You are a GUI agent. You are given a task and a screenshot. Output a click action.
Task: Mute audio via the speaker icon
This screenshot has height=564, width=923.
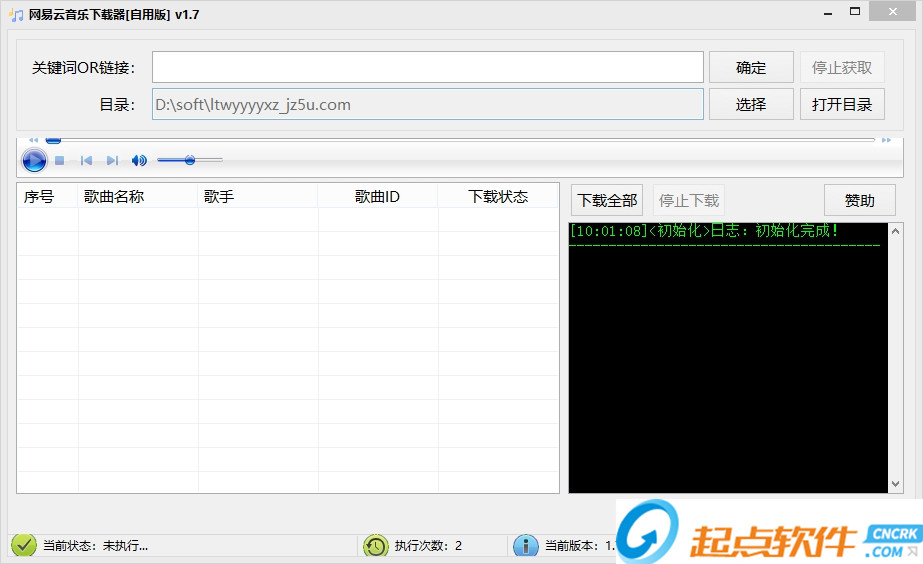point(139,160)
